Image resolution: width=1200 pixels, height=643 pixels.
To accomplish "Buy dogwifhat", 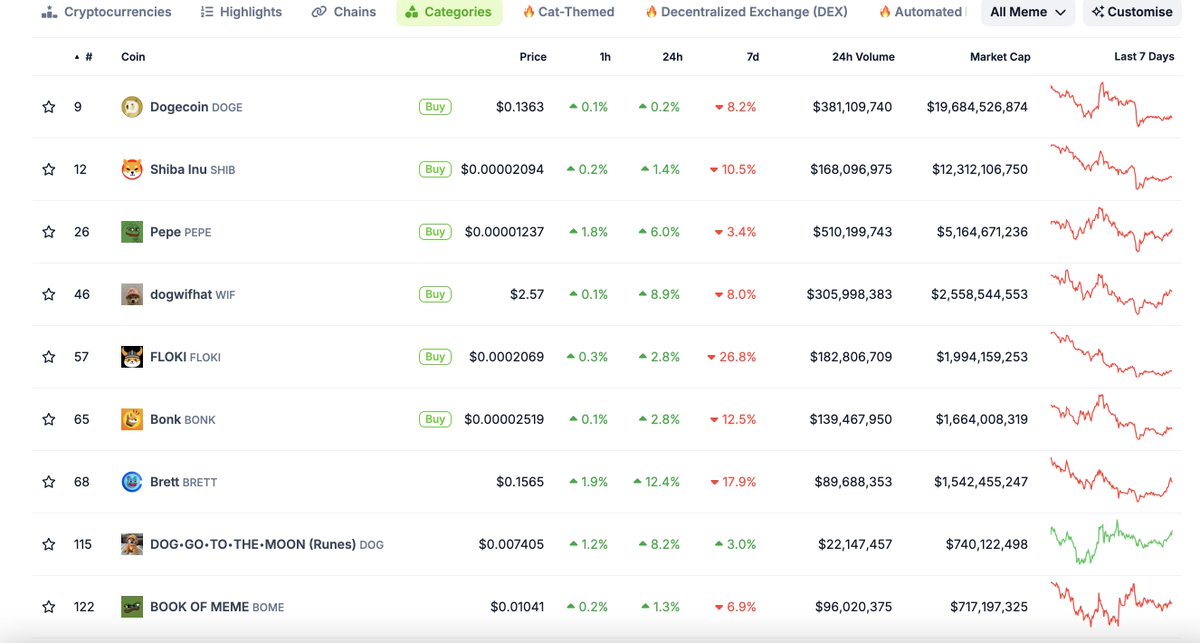I will tap(435, 294).
